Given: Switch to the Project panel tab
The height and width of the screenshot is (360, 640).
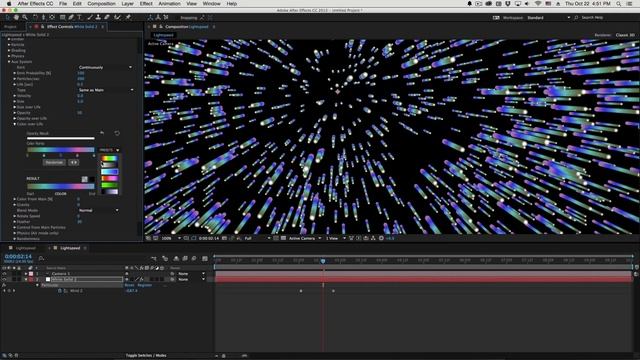Looking at the screenshot, I should (10, 27).
